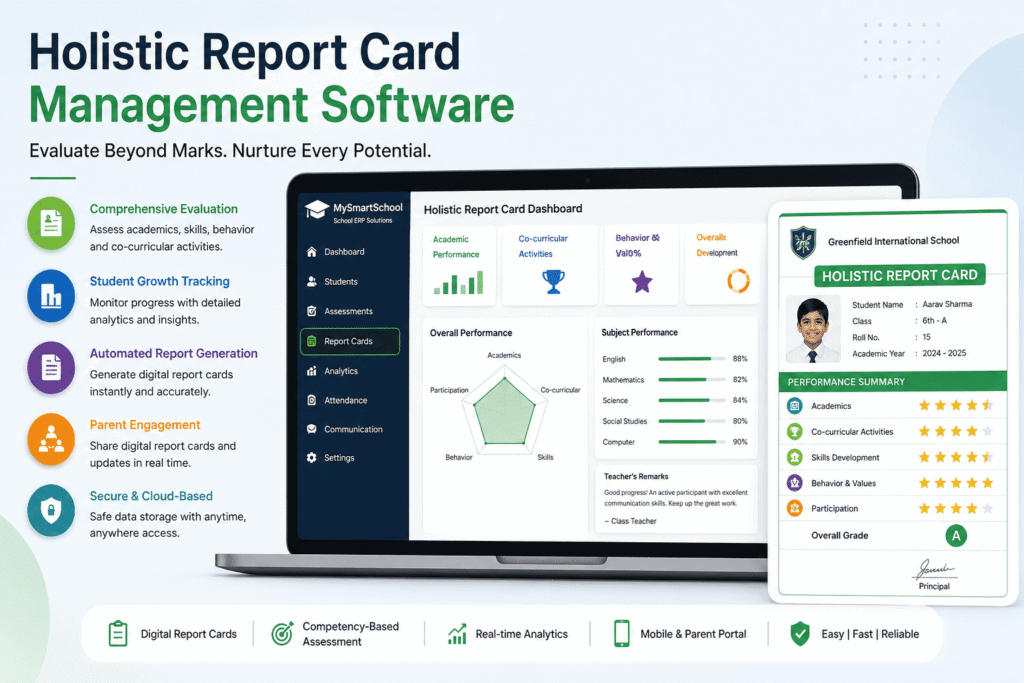Click the English 88% progress bar

coord(692,358)
